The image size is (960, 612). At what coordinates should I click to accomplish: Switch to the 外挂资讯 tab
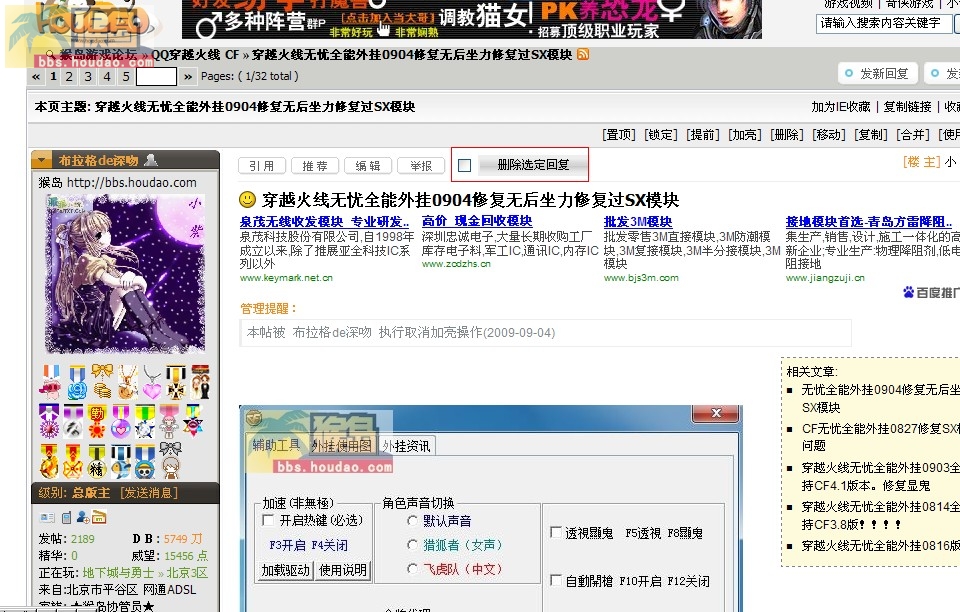[407, 446]
